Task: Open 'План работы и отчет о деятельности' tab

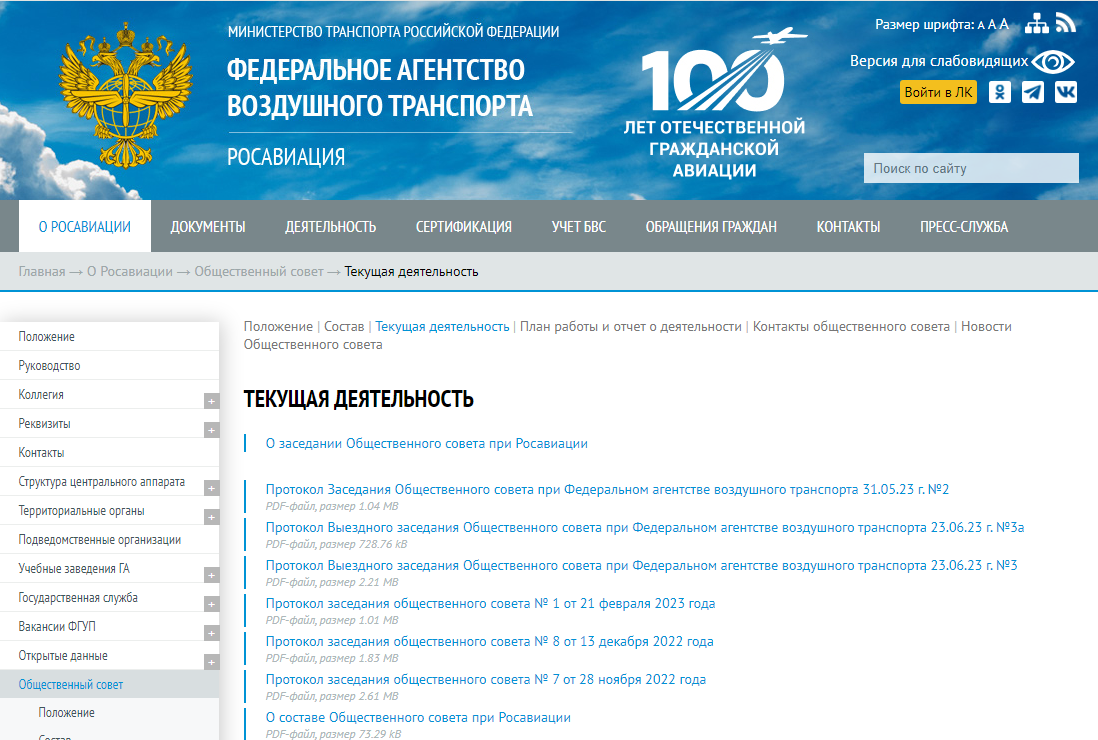Action: pyautogui.click(x=630, y=326)
